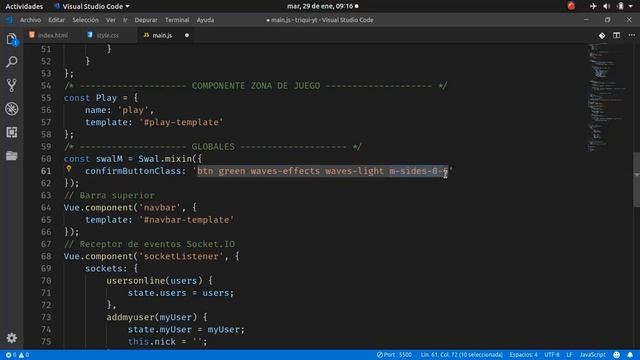The height and width of the screenshot is (360, 640).
Task: Click the errors and warnings status icon
Action: click(17, 355)
